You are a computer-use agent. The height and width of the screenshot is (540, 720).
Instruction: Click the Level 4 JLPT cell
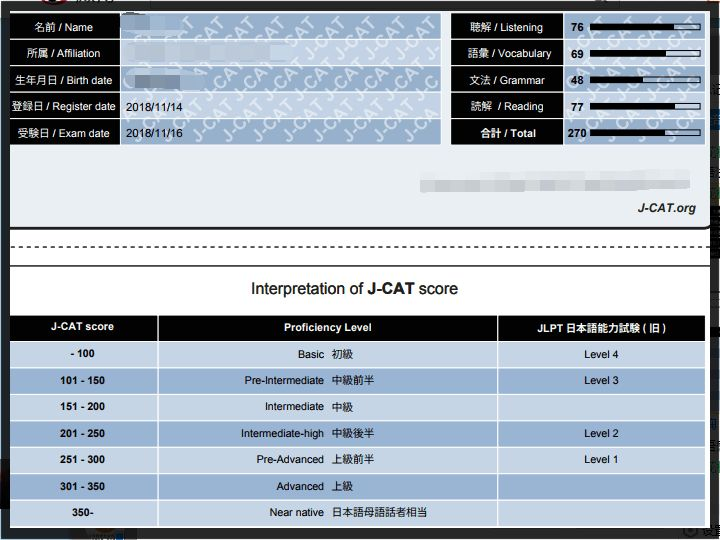point(602,354)
